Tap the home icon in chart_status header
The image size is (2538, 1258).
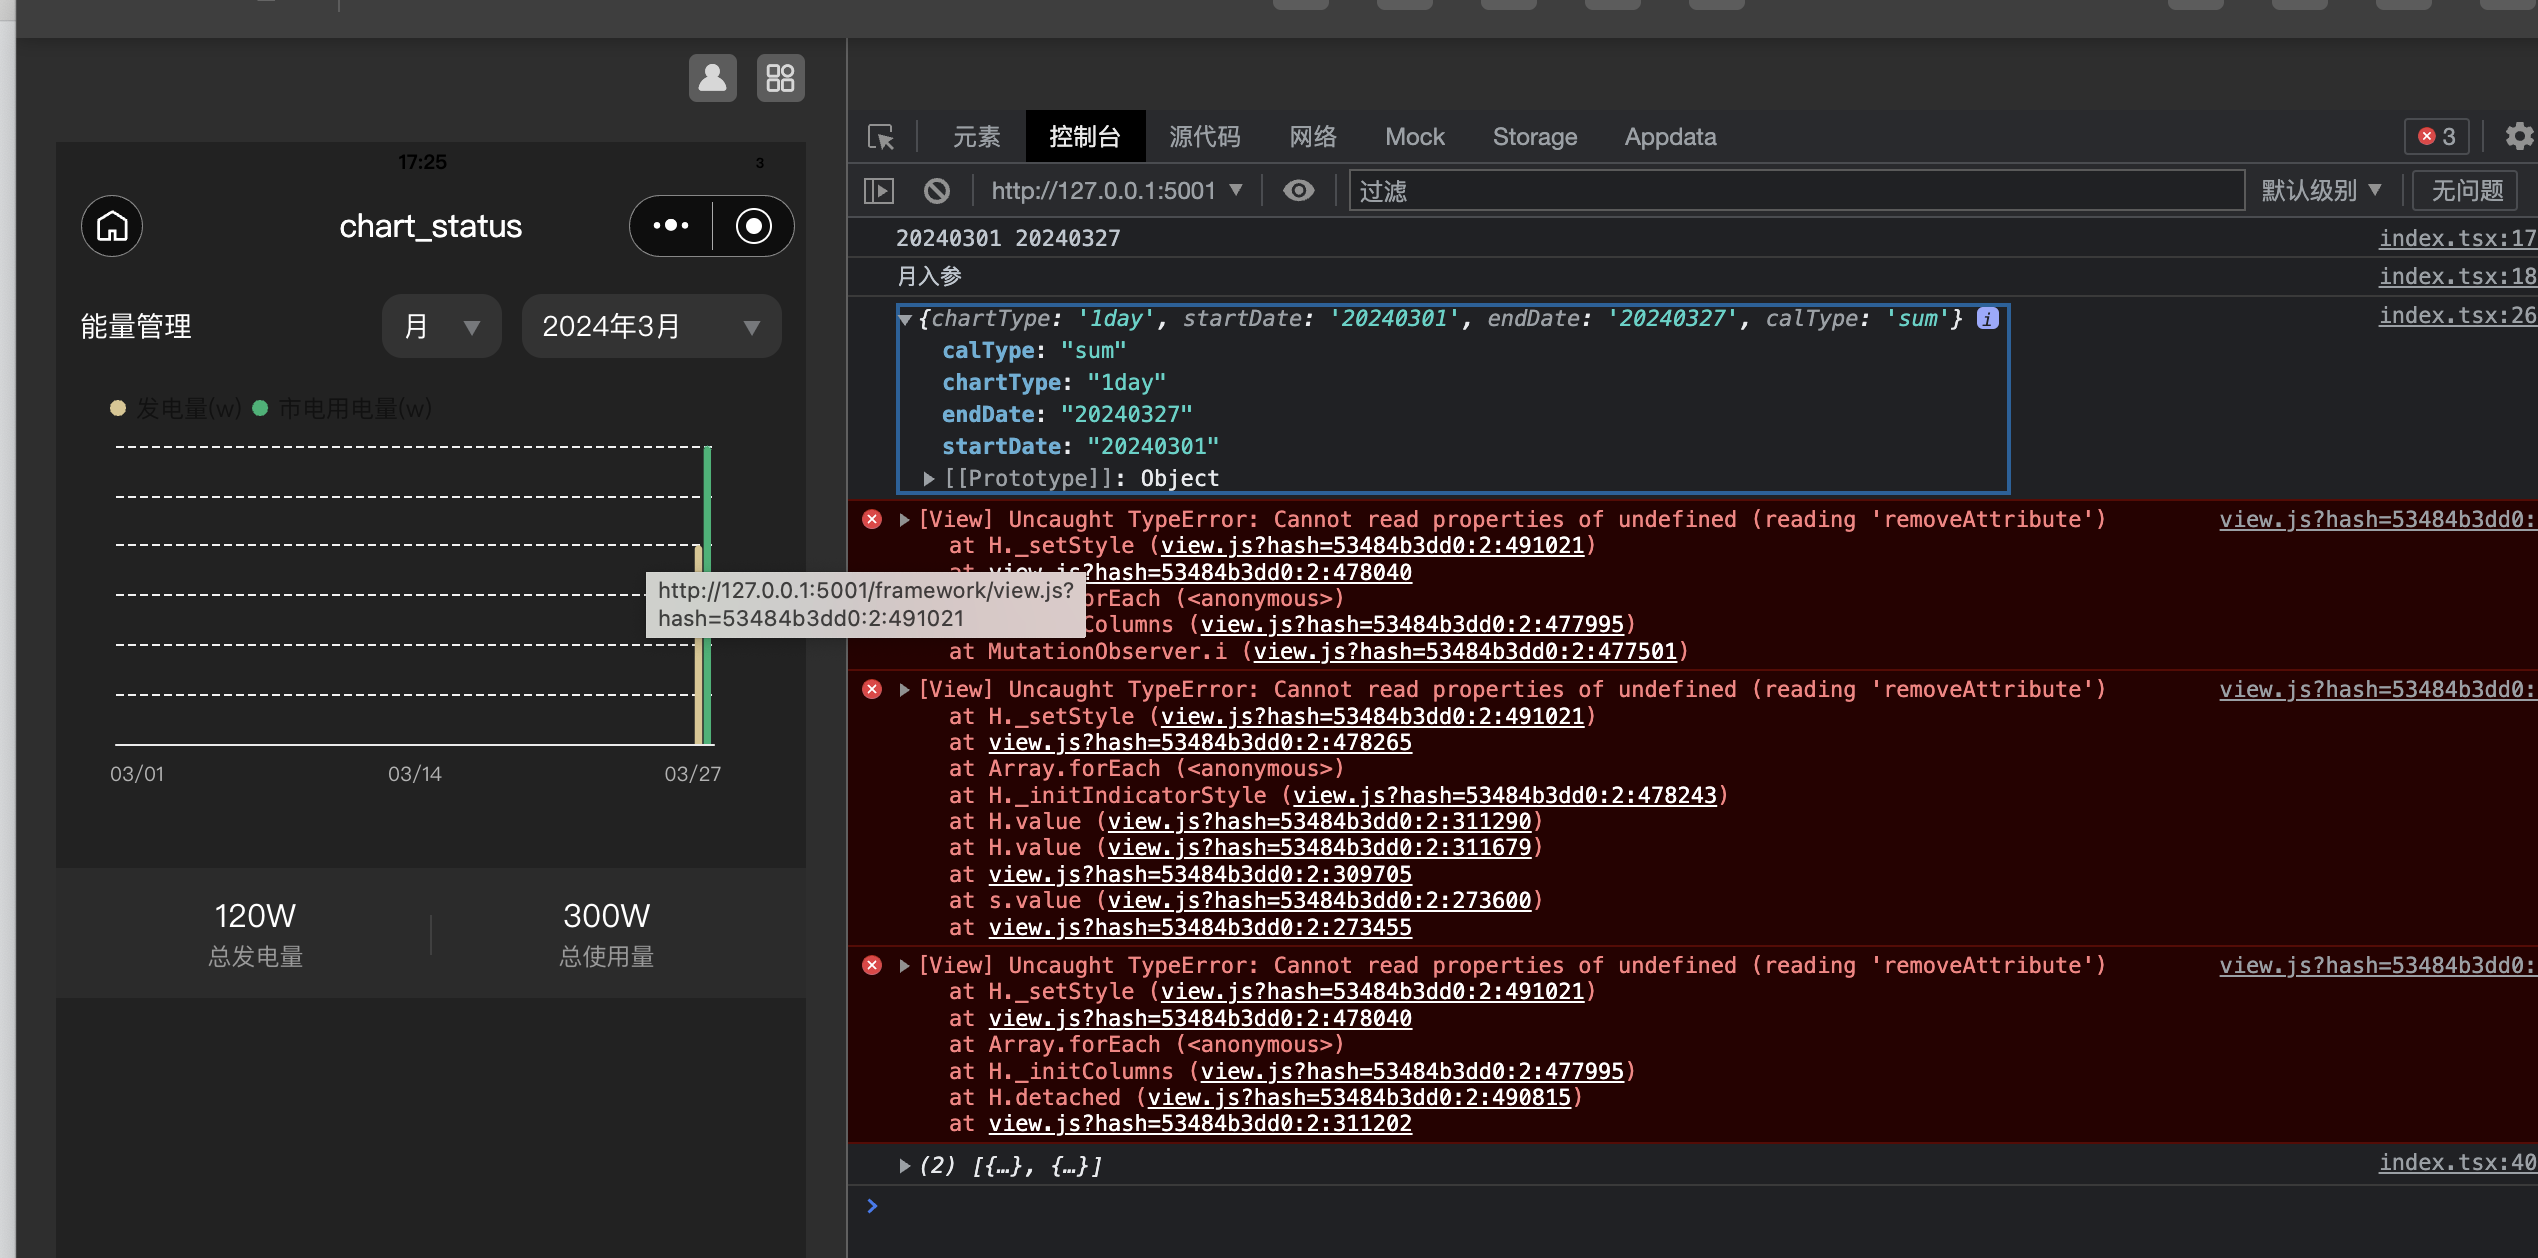[112, 226]
